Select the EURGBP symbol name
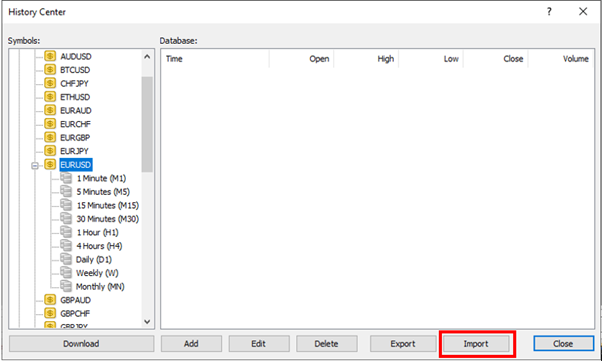Image resolution: width=602 pixels, height=361 pixels. (x=75, y=137)
